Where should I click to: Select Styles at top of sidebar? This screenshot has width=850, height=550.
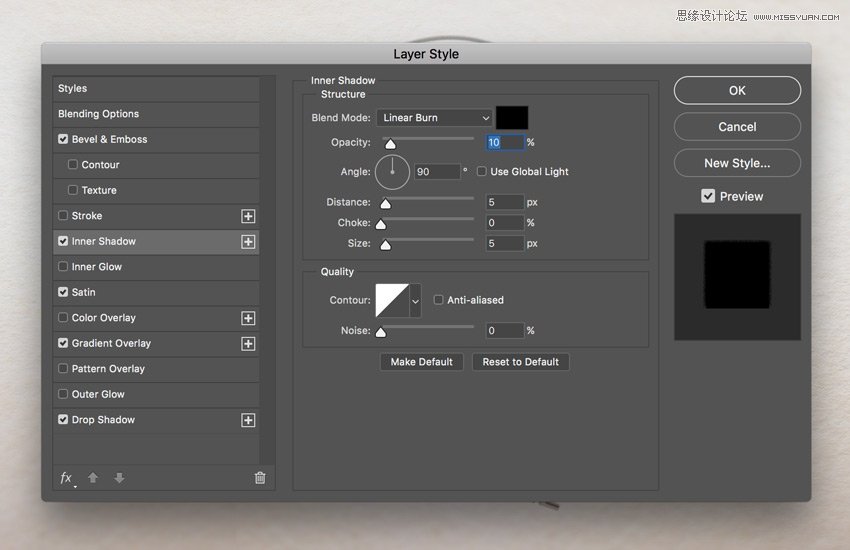click(x=155, y=89)
